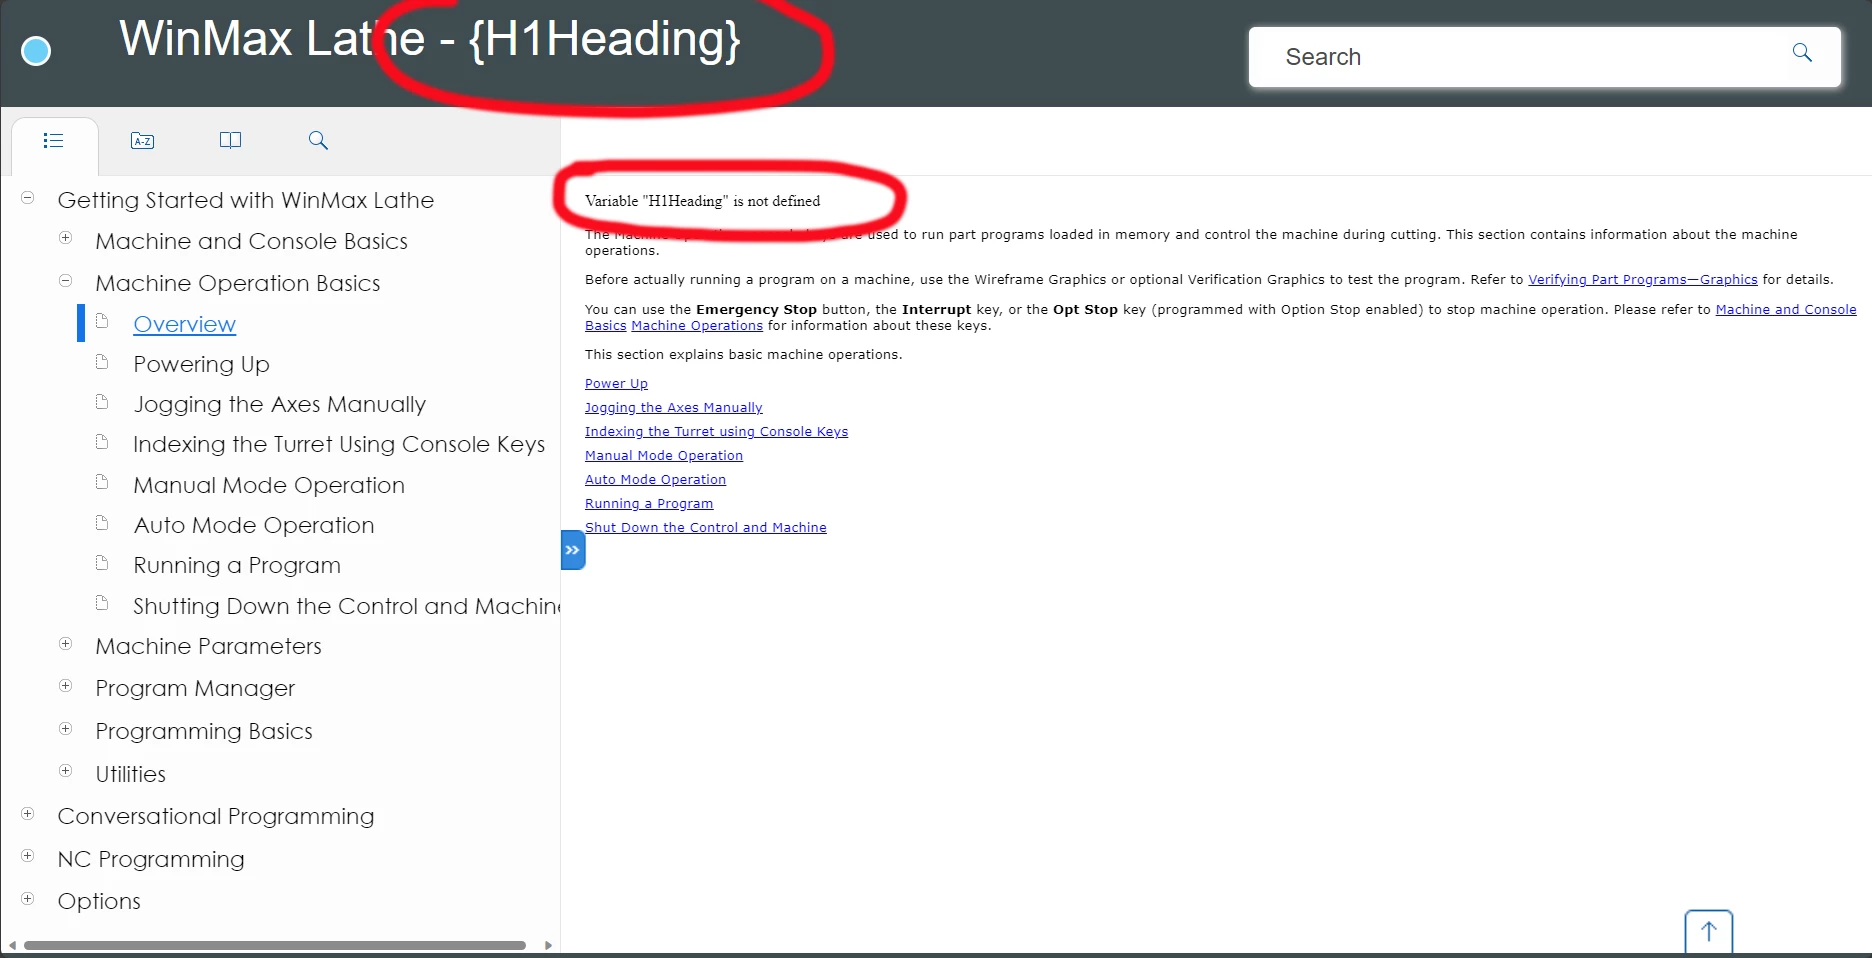Select Conversational Programming in tree
The image size is (1872, 958).
(216, 816)
